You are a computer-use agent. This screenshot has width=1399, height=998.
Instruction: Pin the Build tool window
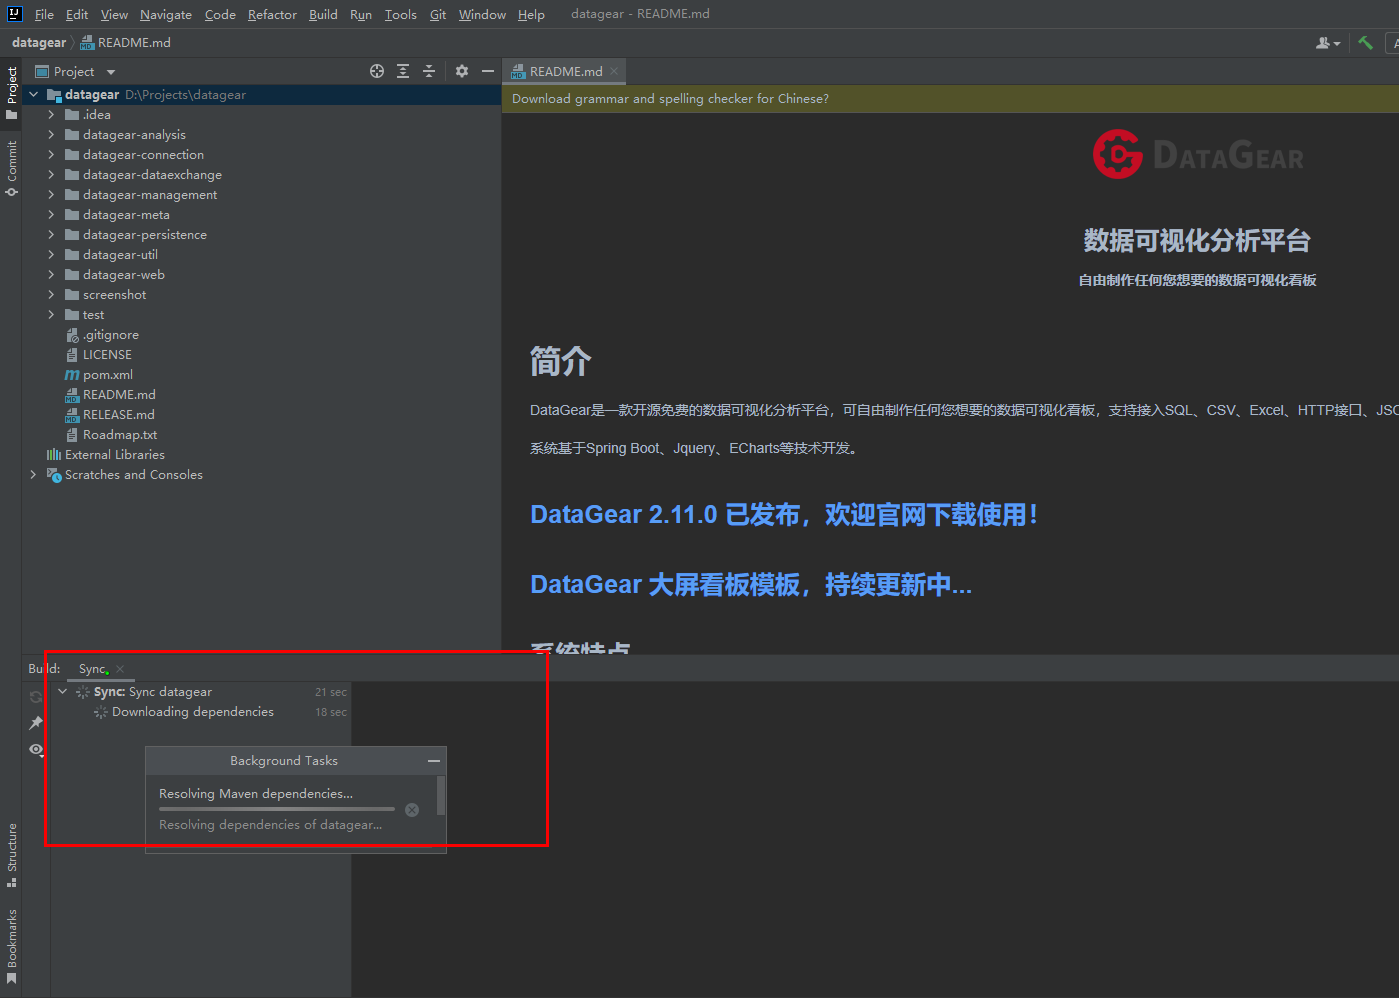point(34,722)
